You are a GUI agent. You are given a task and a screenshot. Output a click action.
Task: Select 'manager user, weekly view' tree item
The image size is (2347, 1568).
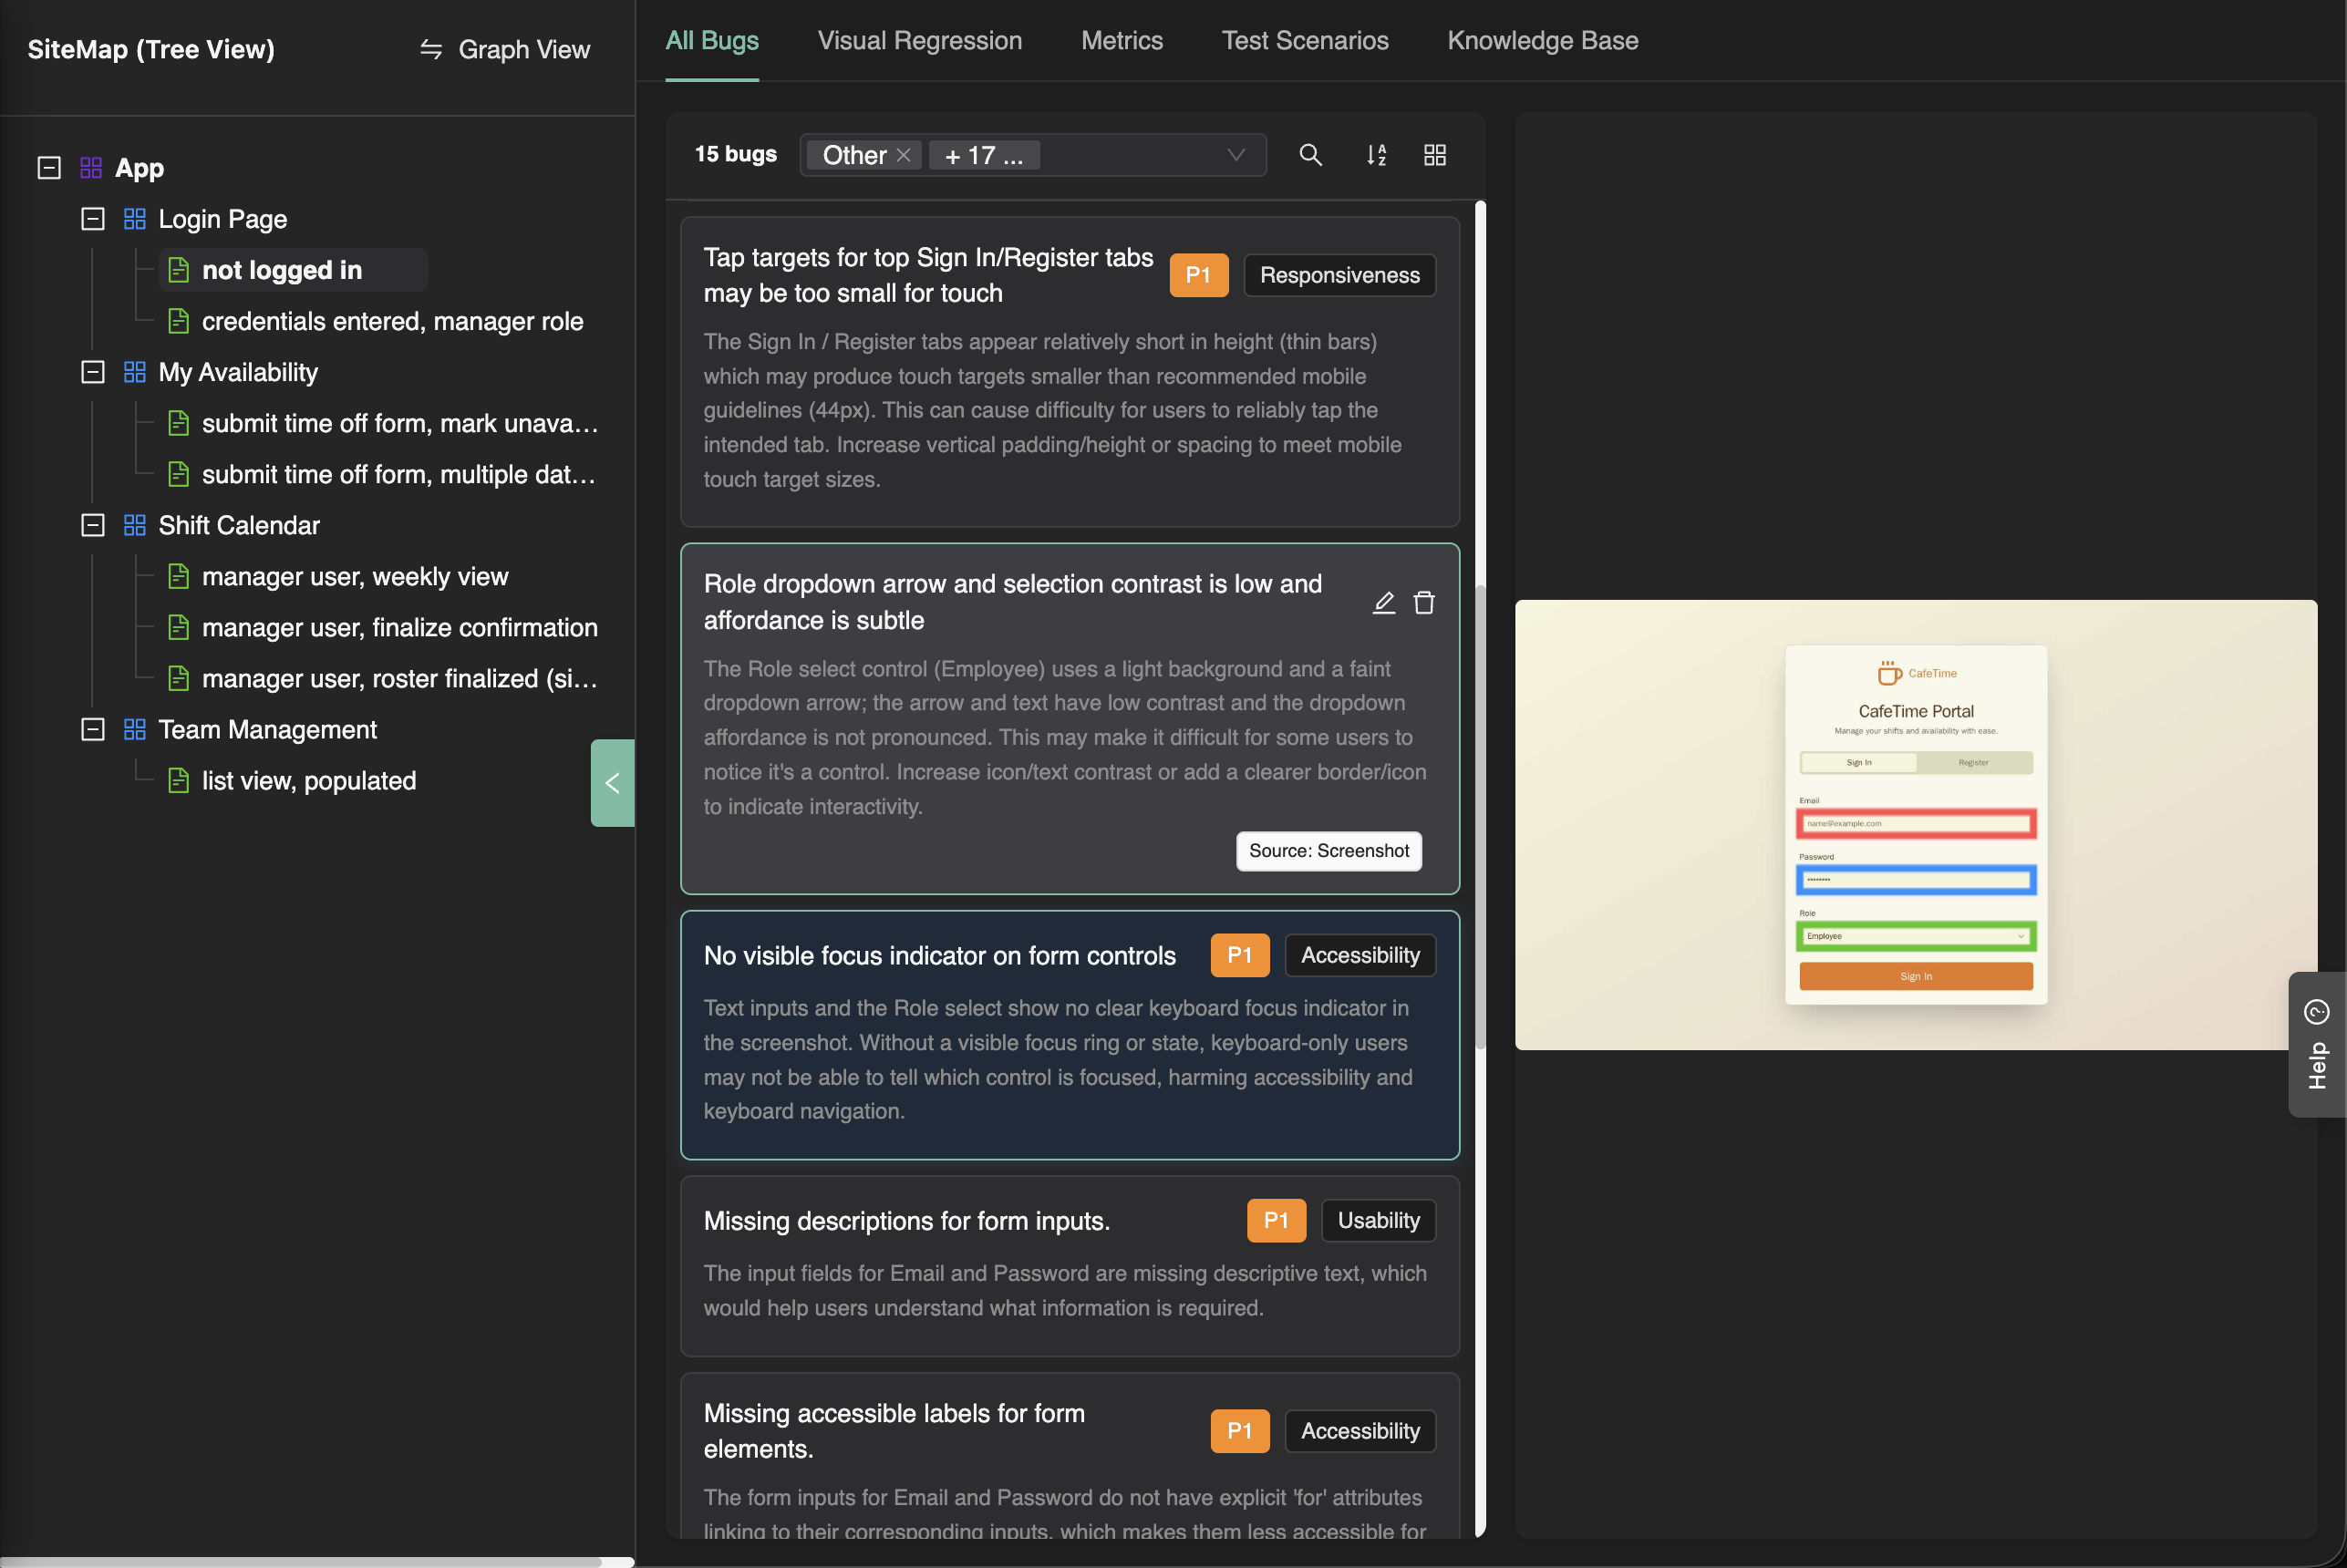(354, 577)
